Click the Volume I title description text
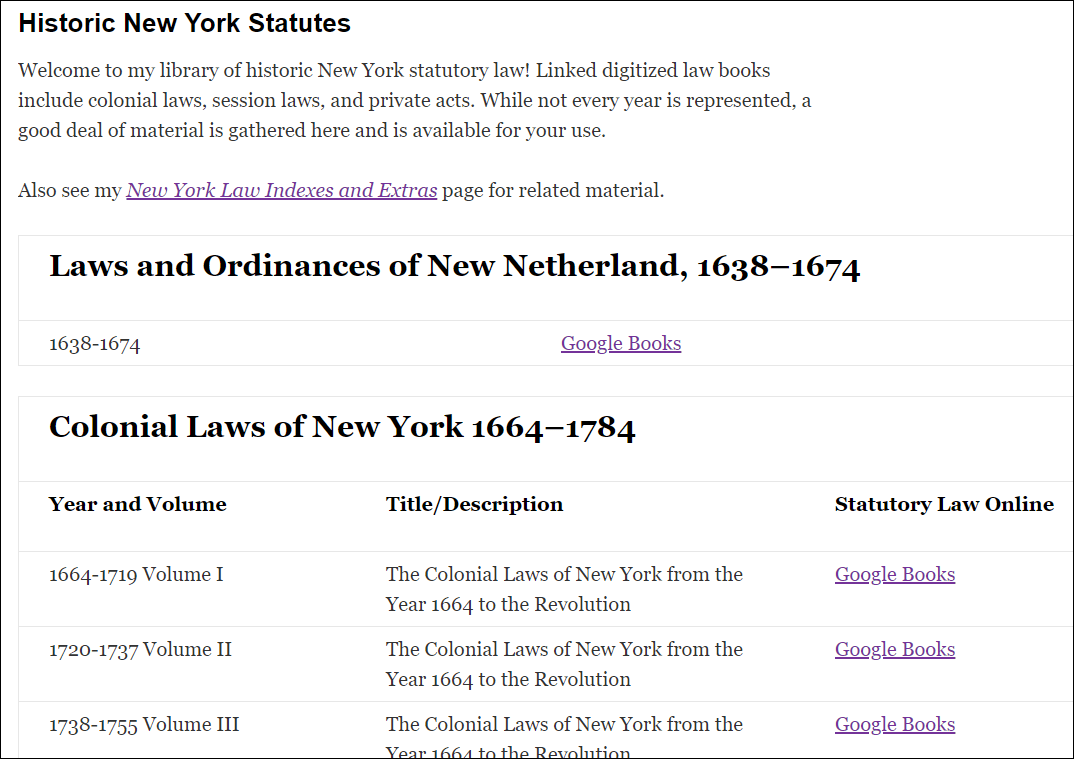1074x759 pixels. 564,589
